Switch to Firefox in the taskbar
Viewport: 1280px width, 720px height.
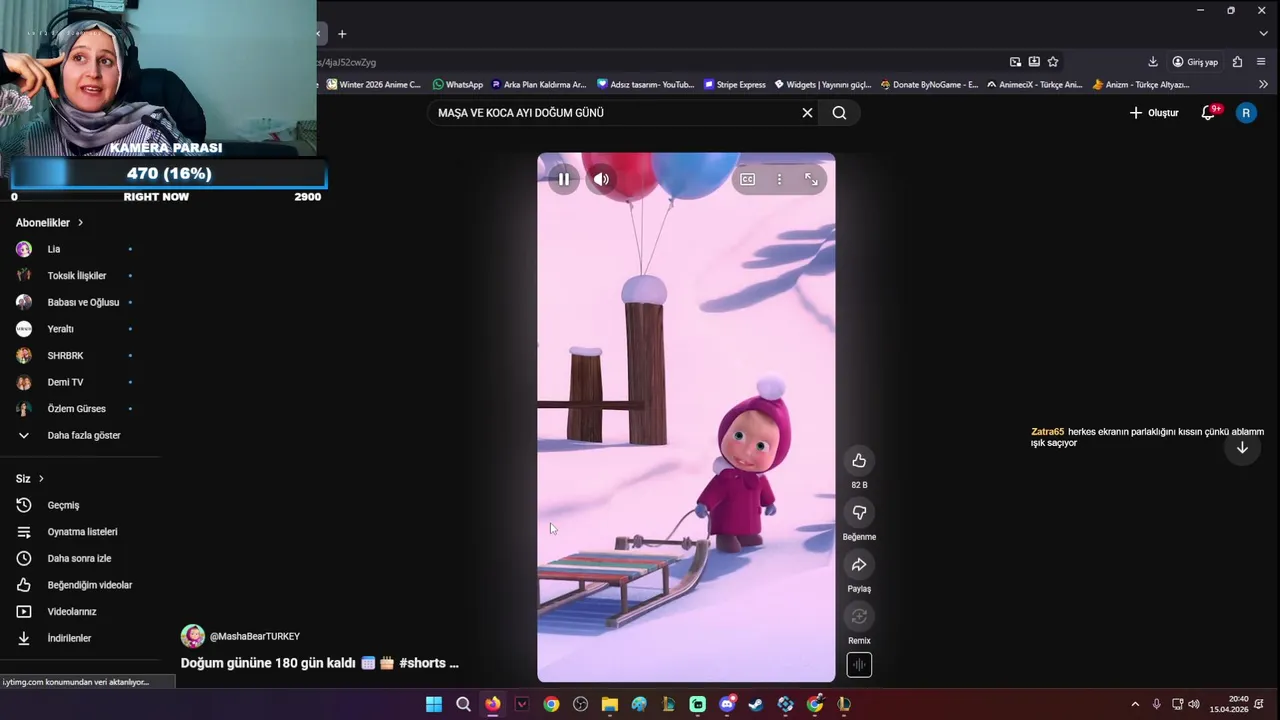[492, 704]
